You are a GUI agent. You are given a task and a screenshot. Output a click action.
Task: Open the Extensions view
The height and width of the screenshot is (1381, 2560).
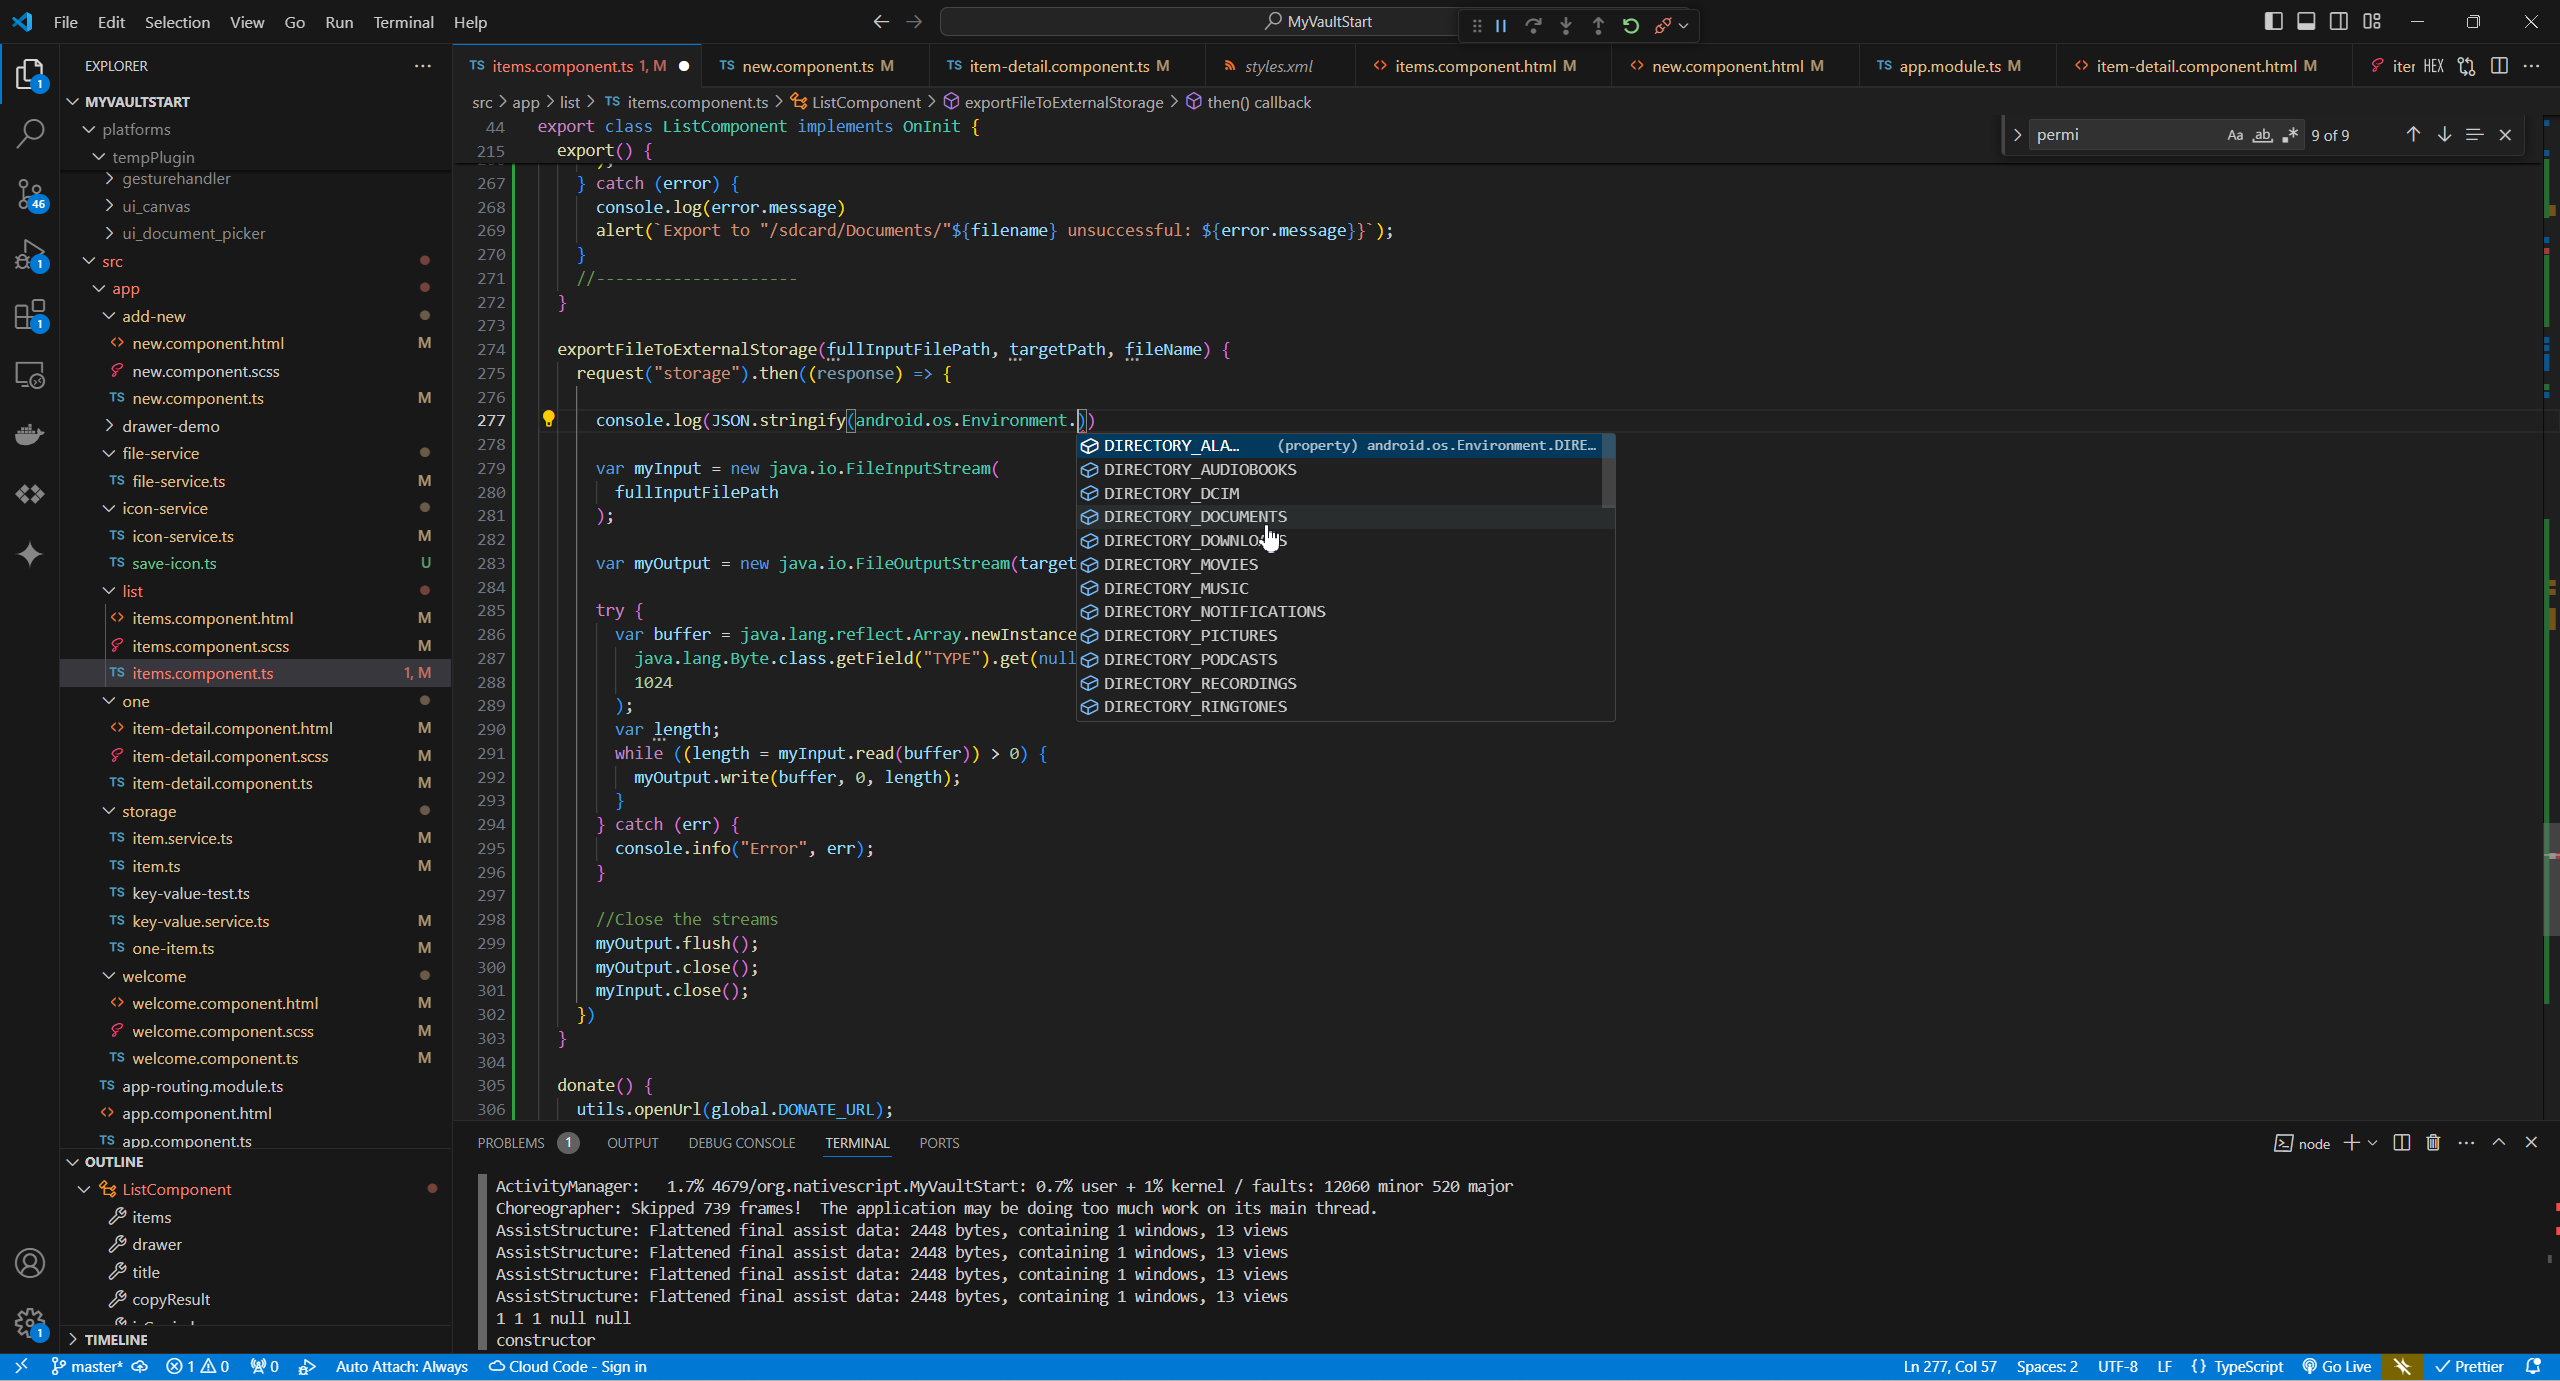coord(30,316)
